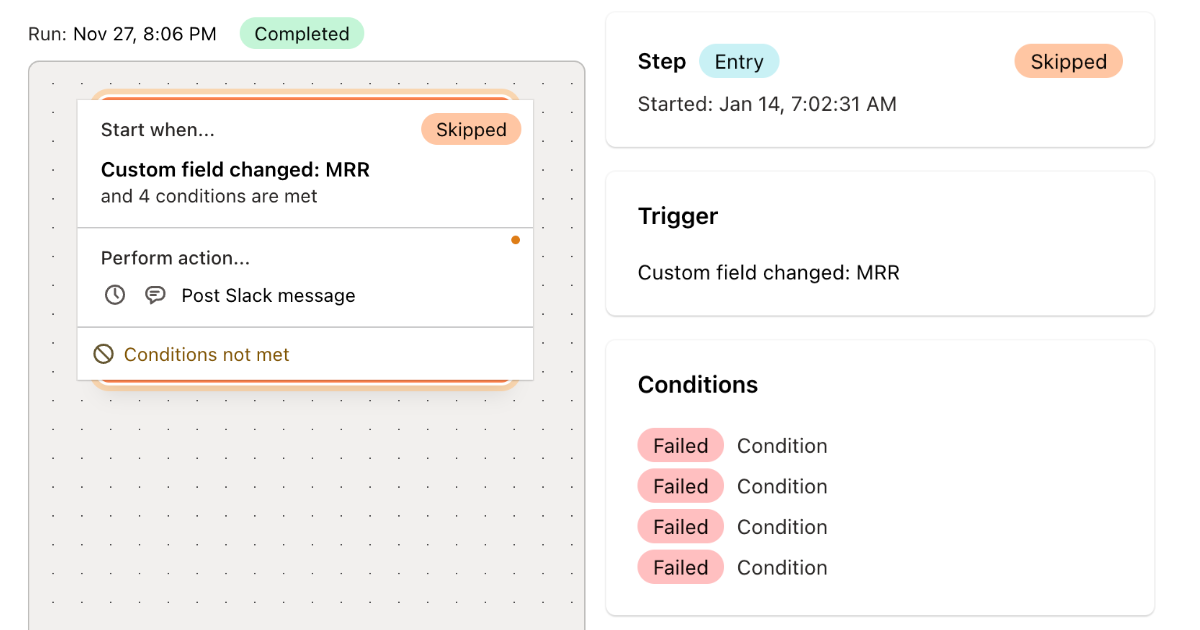Open the Step panel header
Screen dimensions: 1200x630
[x=661, y=61]
